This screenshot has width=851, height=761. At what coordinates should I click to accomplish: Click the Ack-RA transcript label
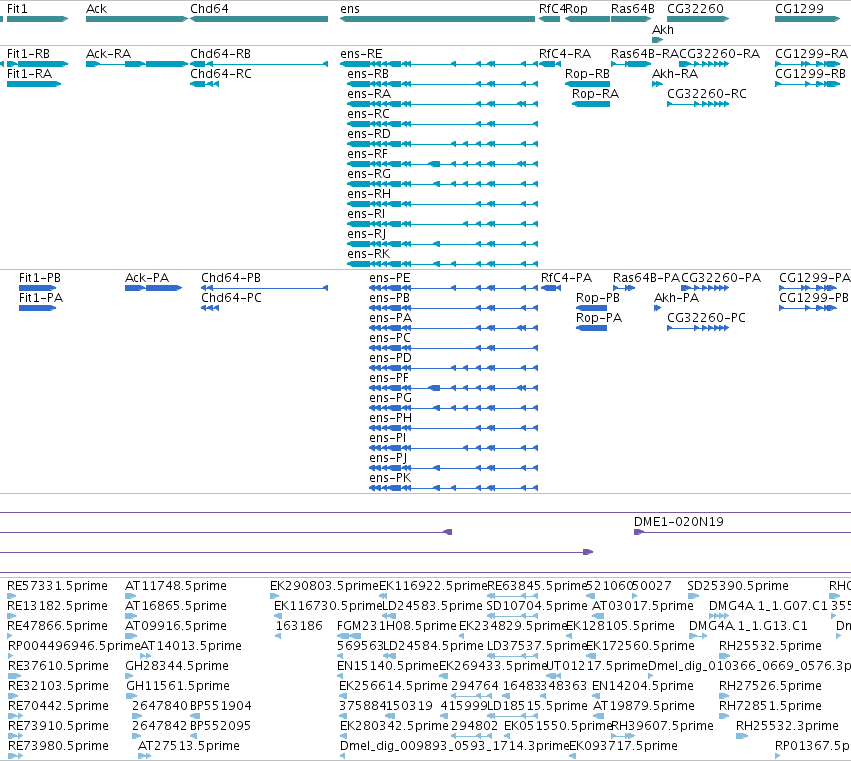tap(109, 54)
